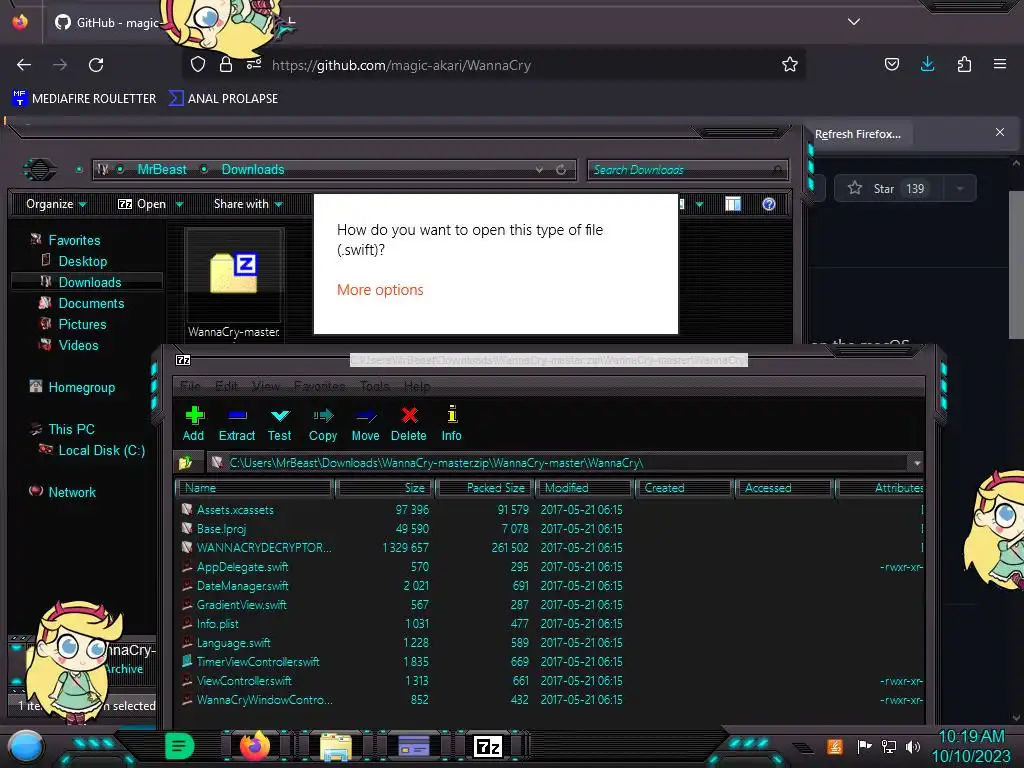Open the Edit menu in 7-Zip
This screenshot has height=768, width=1024.
tap(226, 386)
